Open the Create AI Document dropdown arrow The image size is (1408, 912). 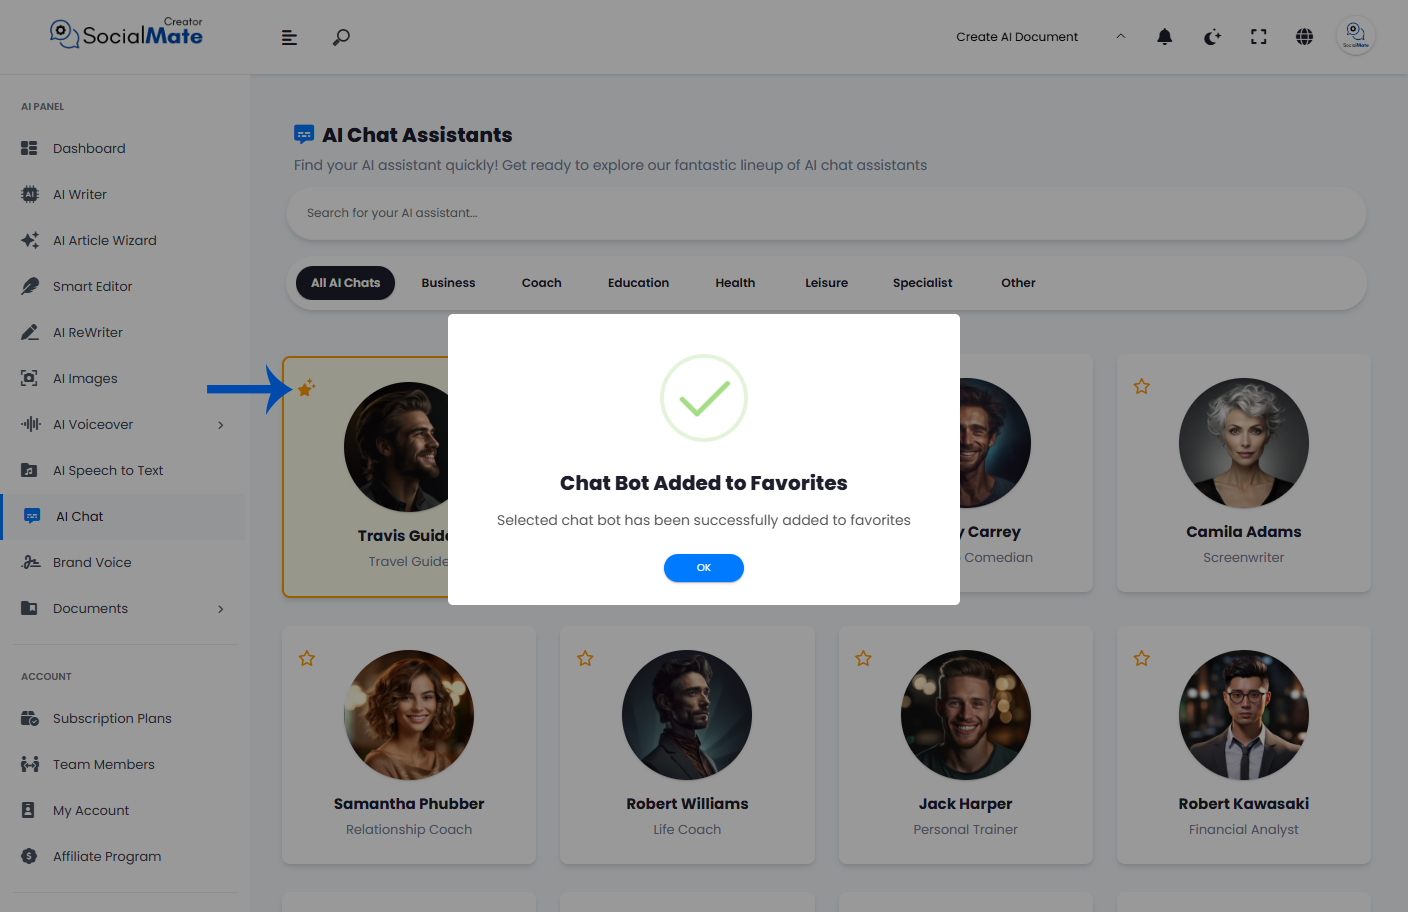point(1121,36)
